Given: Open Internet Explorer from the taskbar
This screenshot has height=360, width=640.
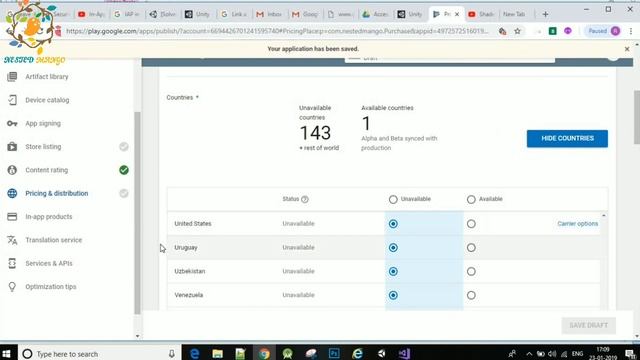Looking at the screenshot, I should [358, 353].
